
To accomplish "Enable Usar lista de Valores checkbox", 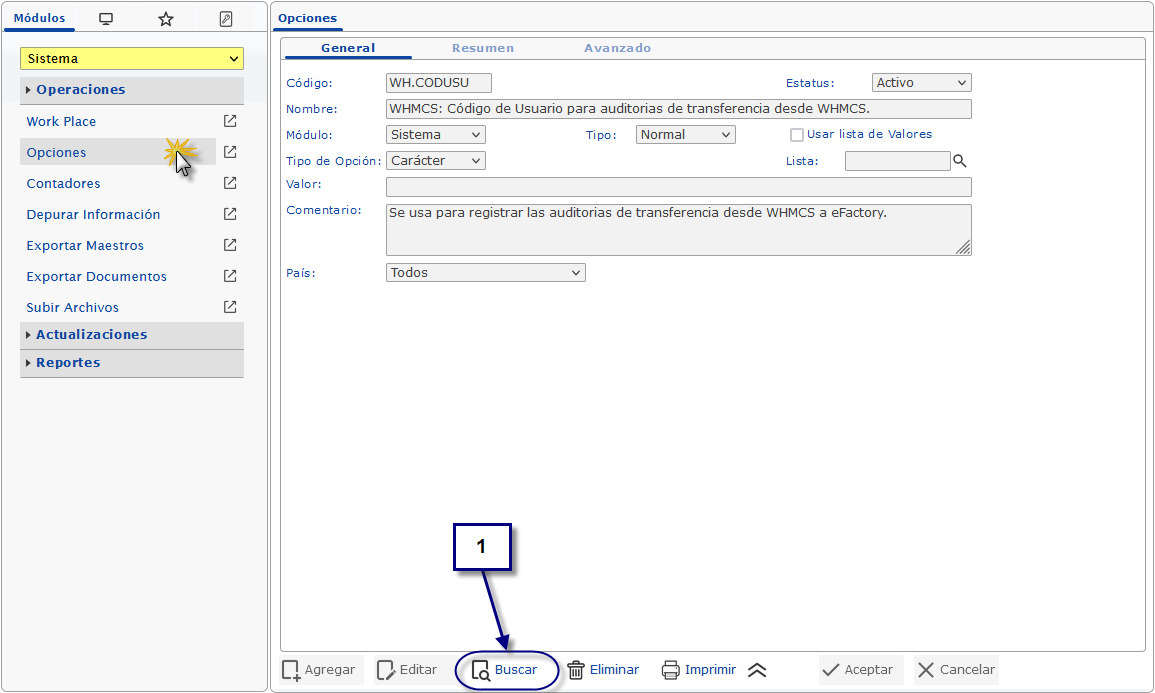I will click(797, 135).
